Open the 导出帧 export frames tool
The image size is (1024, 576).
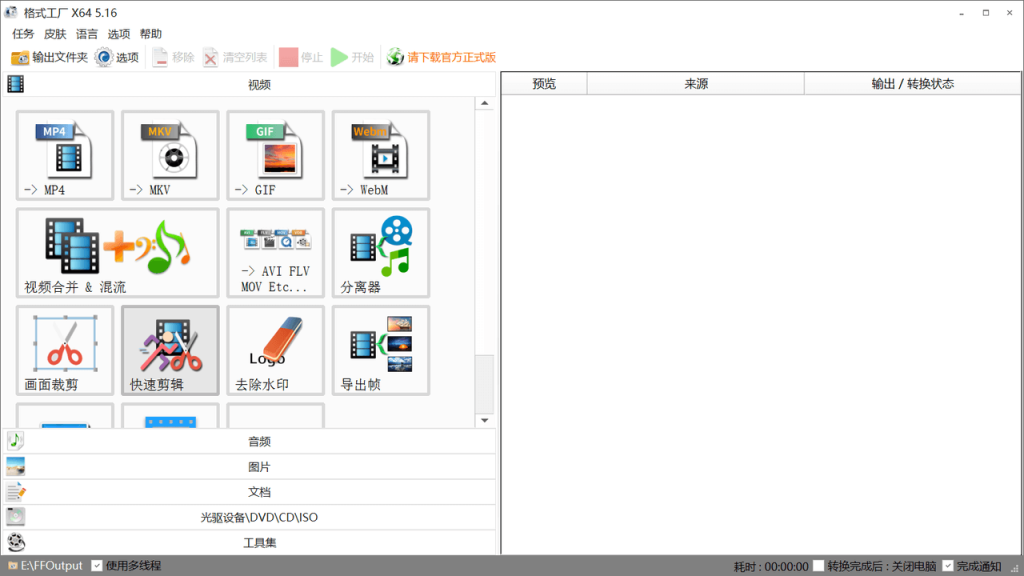coord(381,350)
